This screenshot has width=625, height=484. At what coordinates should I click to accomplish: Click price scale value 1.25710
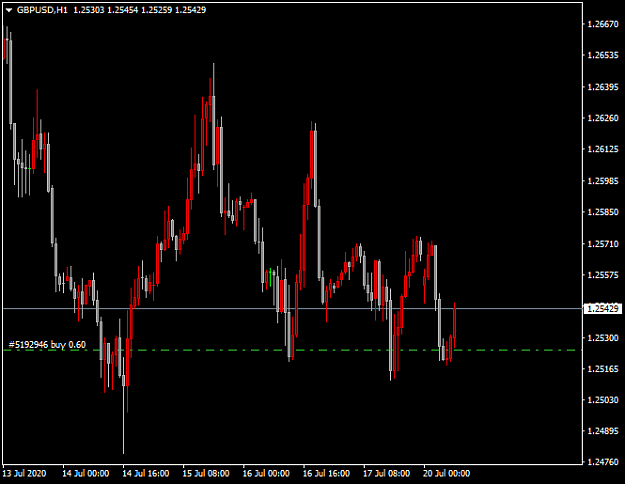click(603, 244)
